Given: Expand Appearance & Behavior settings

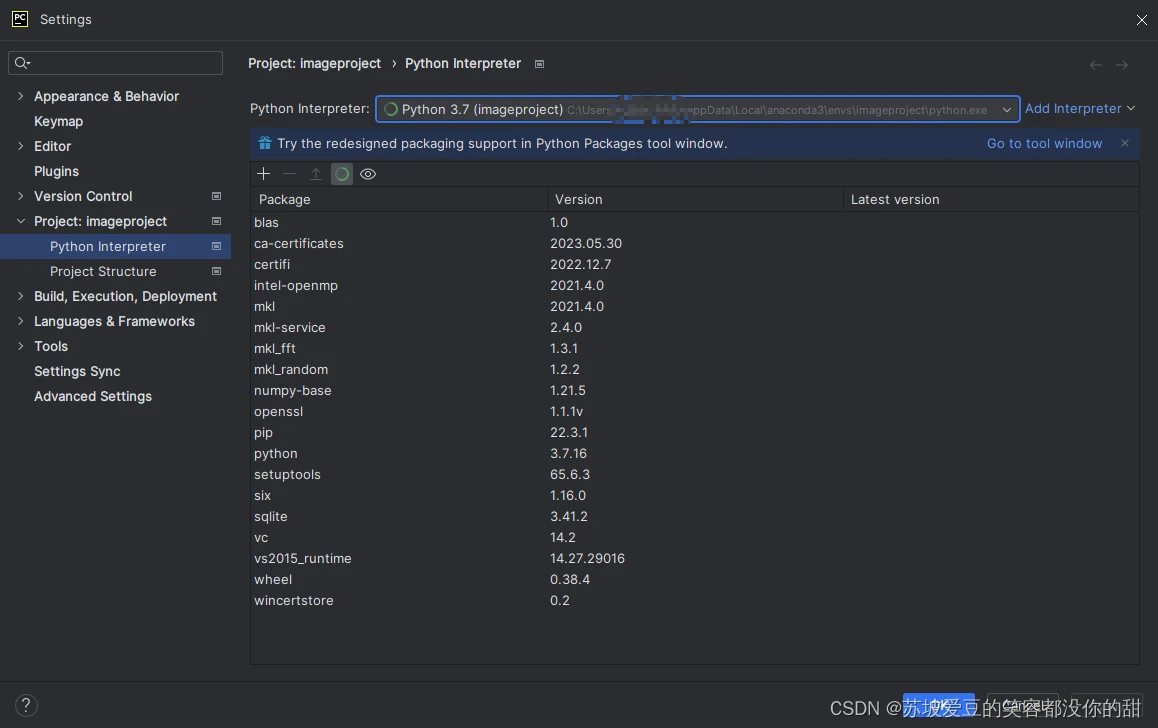Looking at the screenshot, I should [21, 96].
